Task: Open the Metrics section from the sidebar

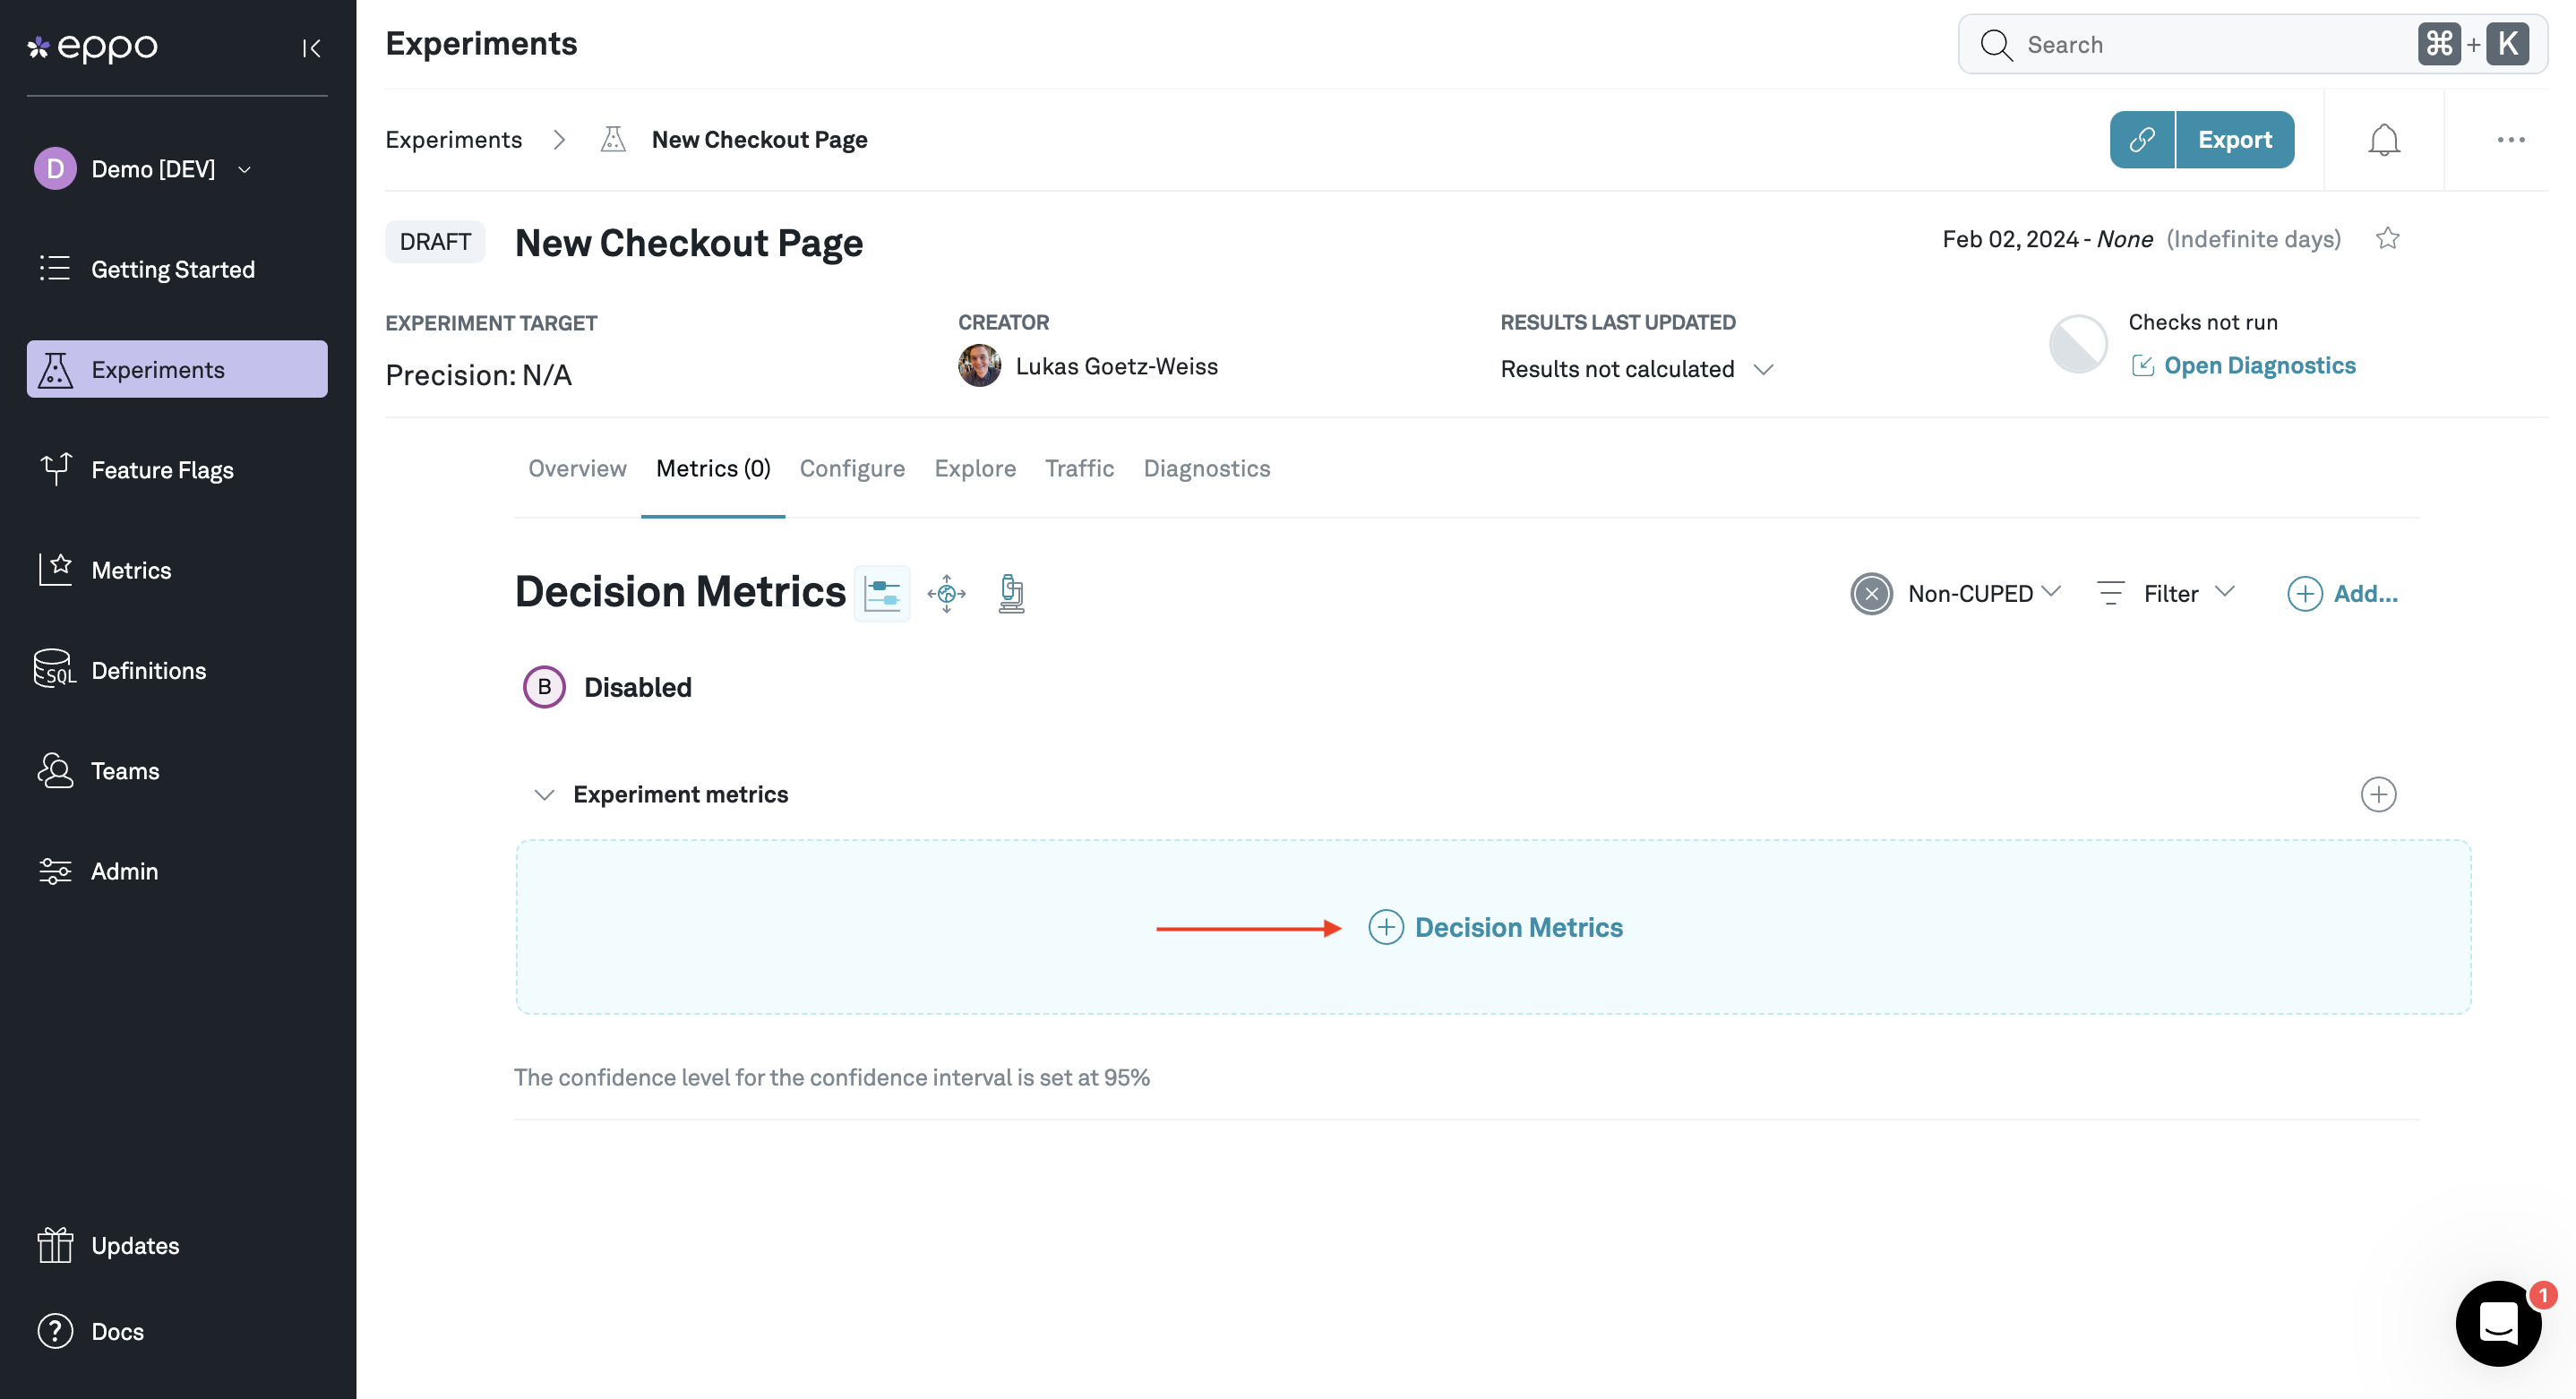Action: [x=55, y=569]
